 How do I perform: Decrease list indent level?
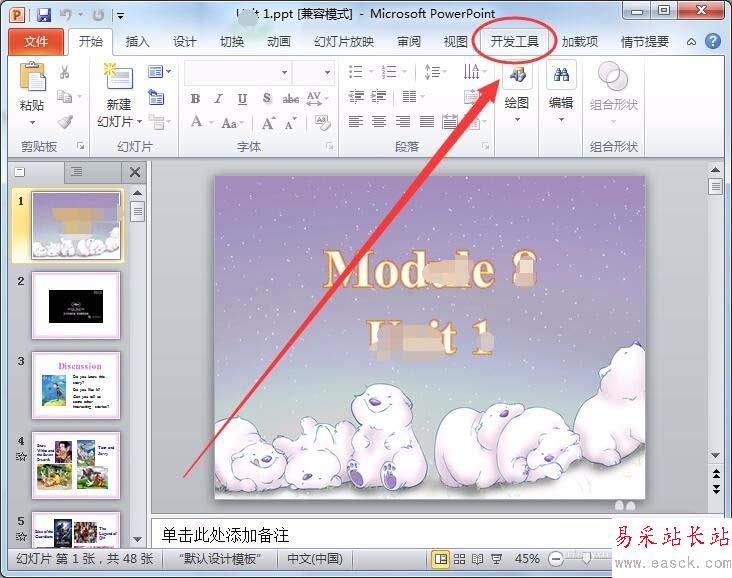click(x=356, y=97)
